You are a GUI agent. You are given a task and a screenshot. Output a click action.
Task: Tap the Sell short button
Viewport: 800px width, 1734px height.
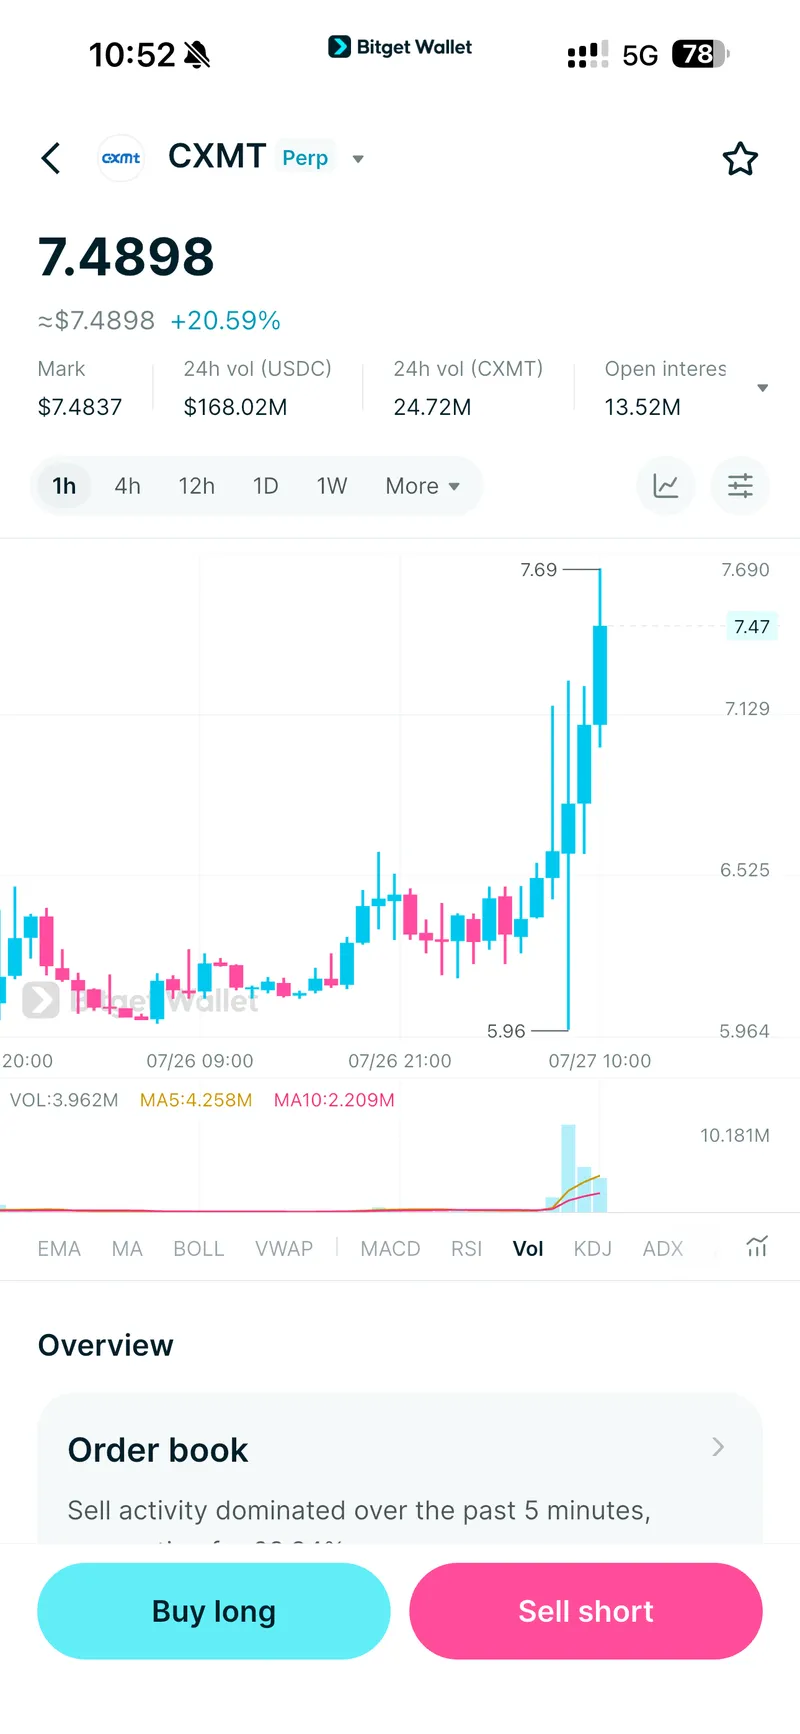point(586,1611)
